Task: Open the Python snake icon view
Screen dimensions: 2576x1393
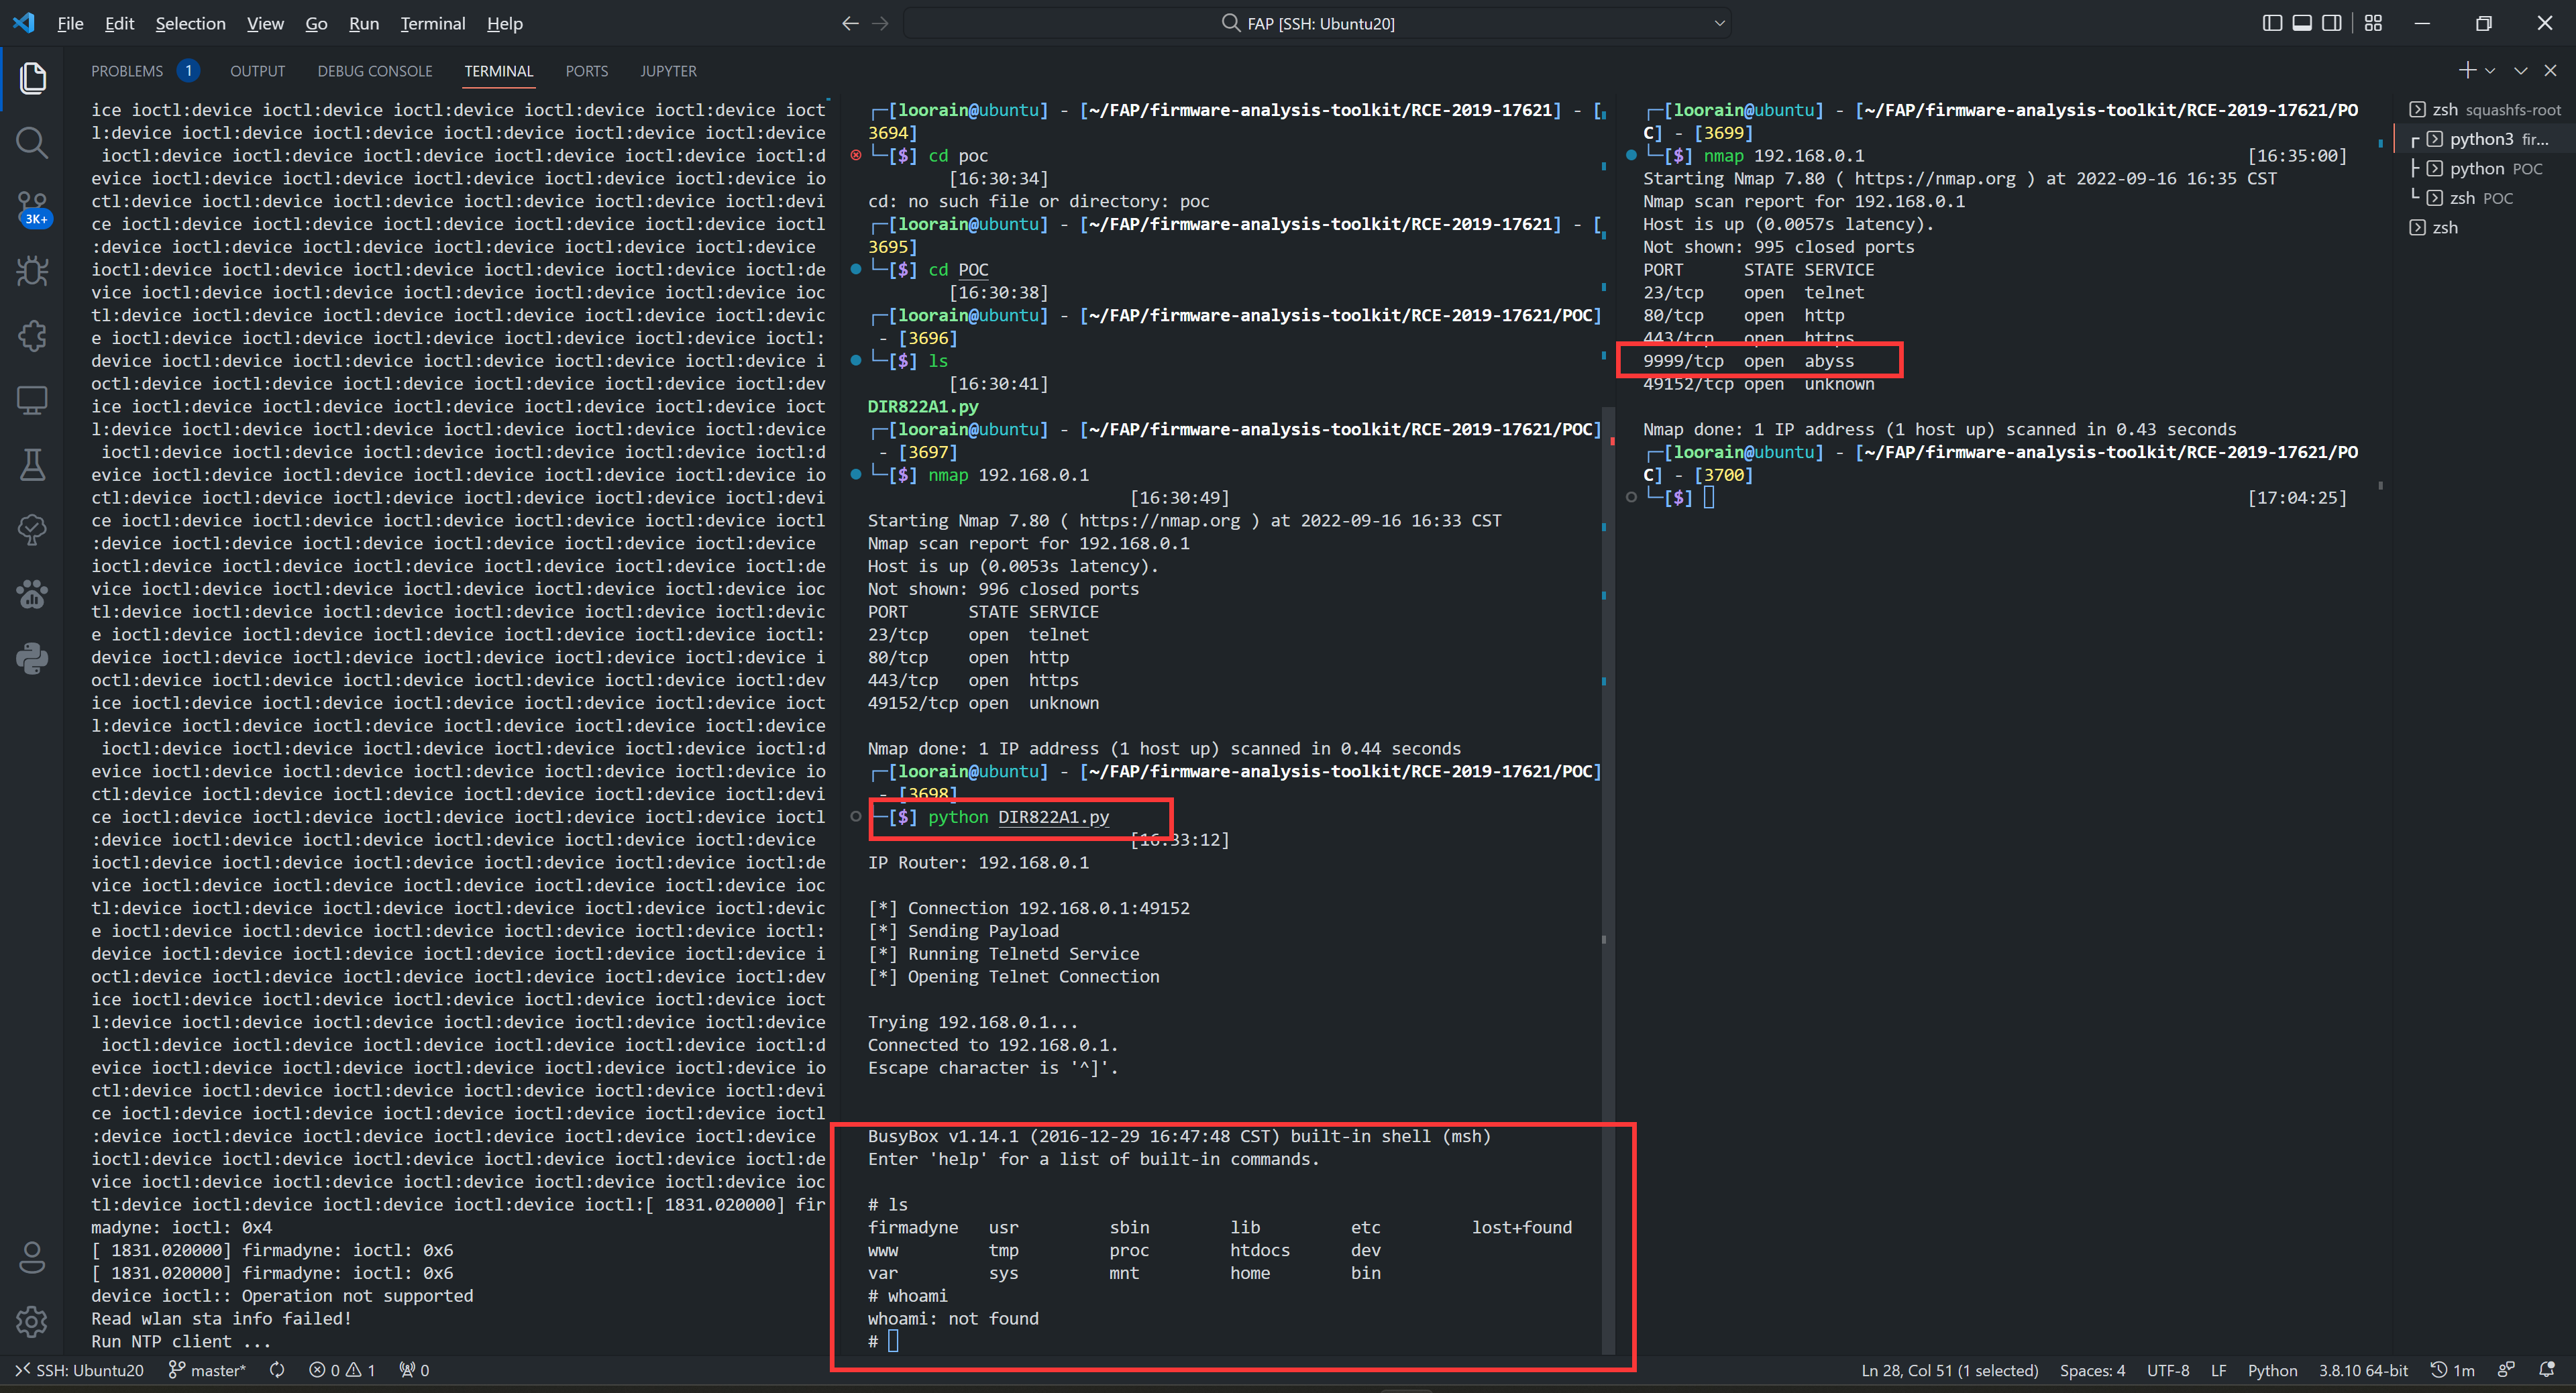Action: pyautogui.click(x=32, y=658)
